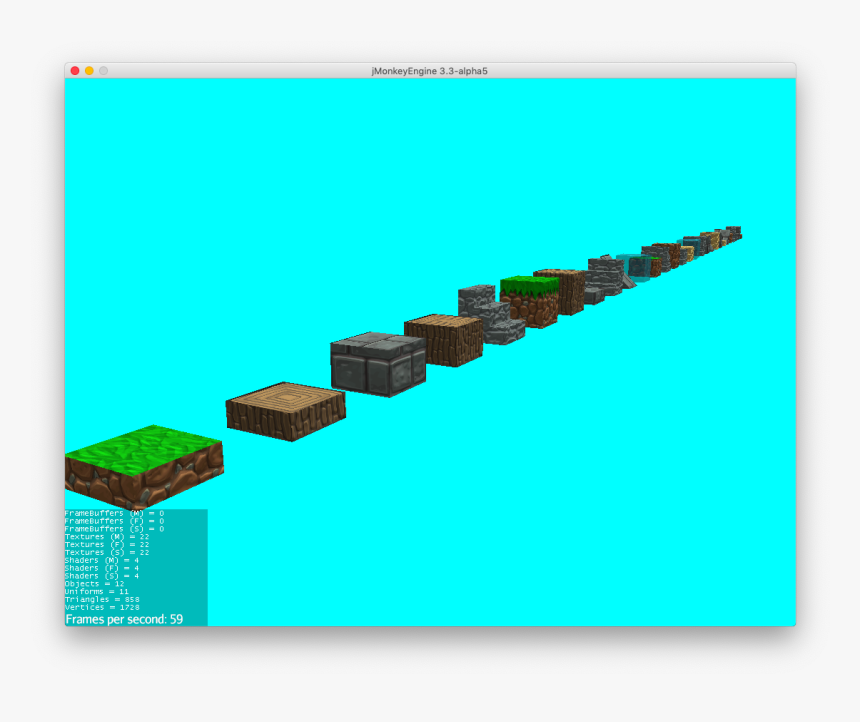Click the 'FrameBuffers (F) = 0' stat line

(114, 521)
